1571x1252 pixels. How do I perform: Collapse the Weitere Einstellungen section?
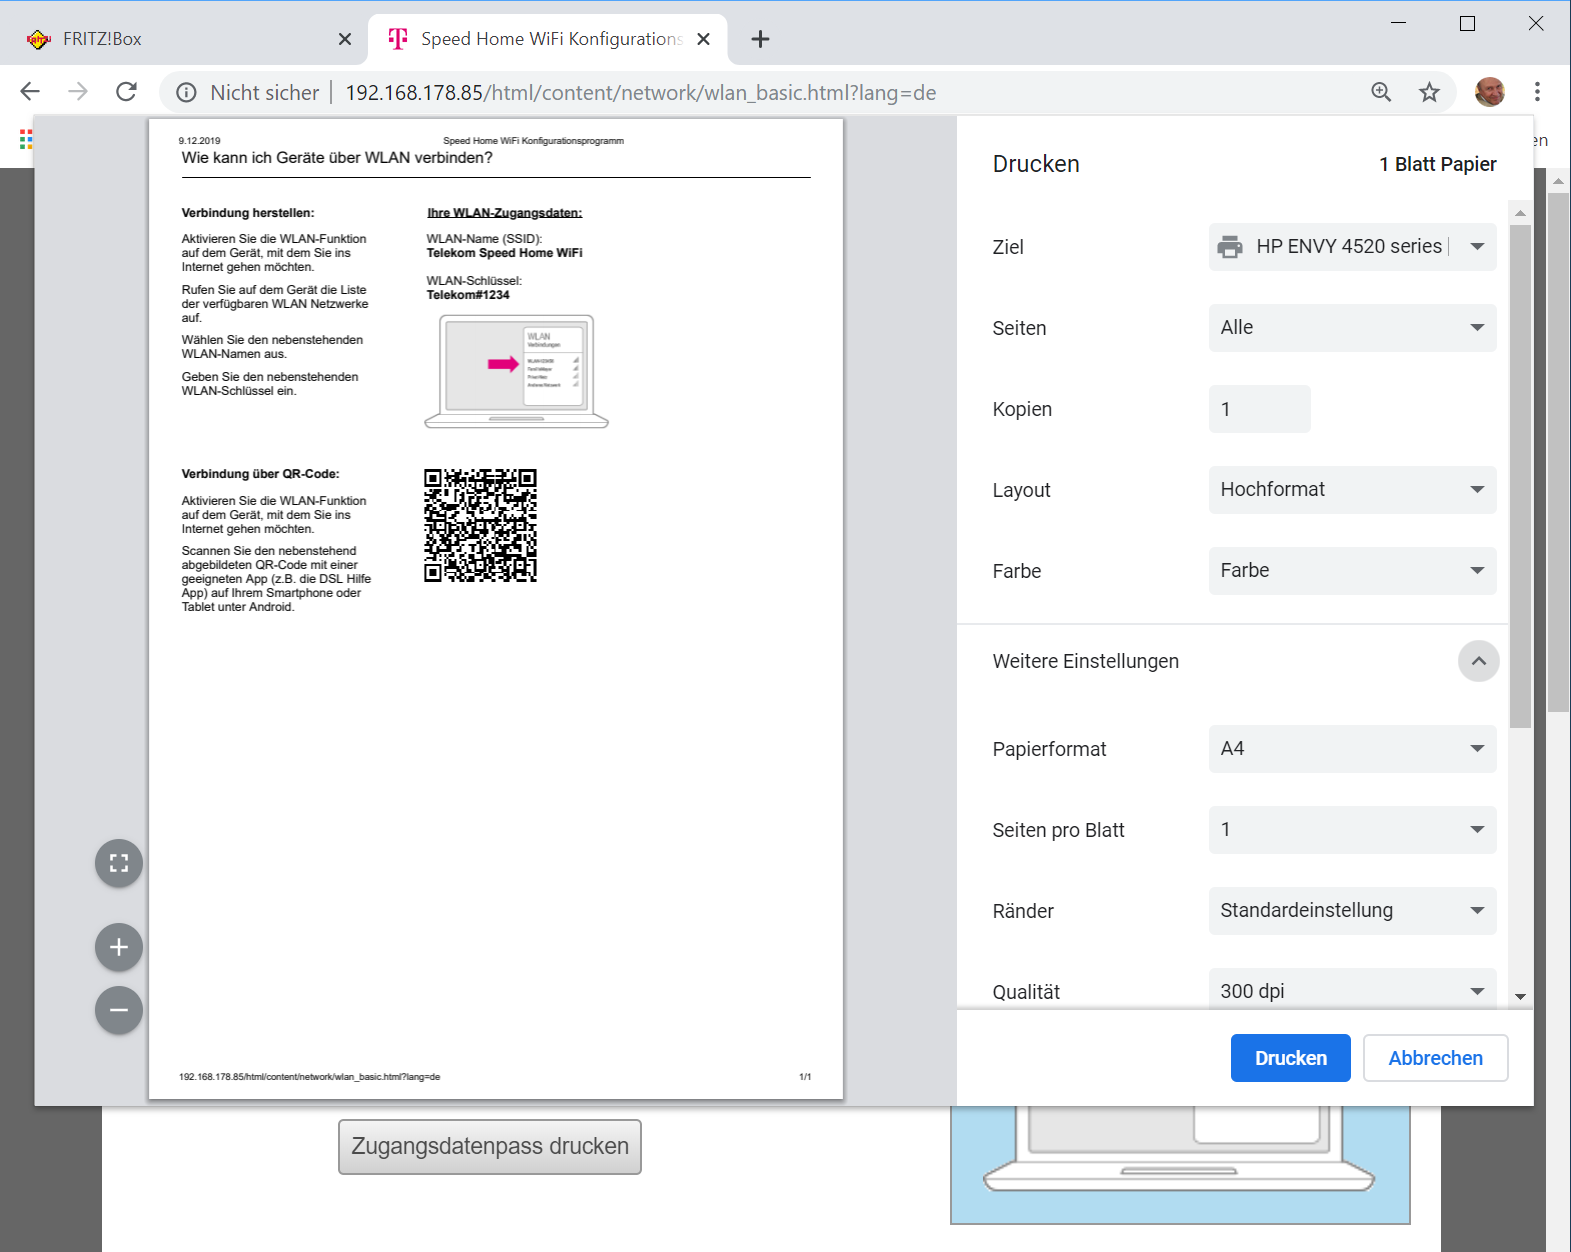point(1479,661)
